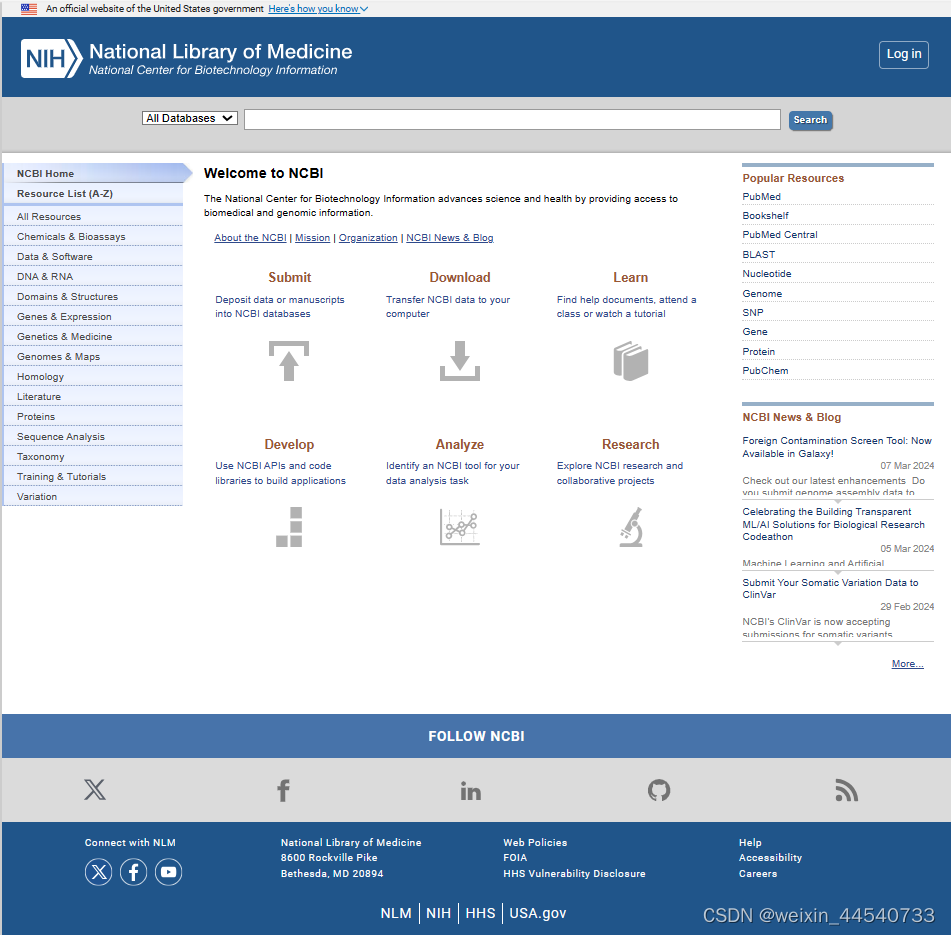Open the USA.gov footer link

pos(537,913)
